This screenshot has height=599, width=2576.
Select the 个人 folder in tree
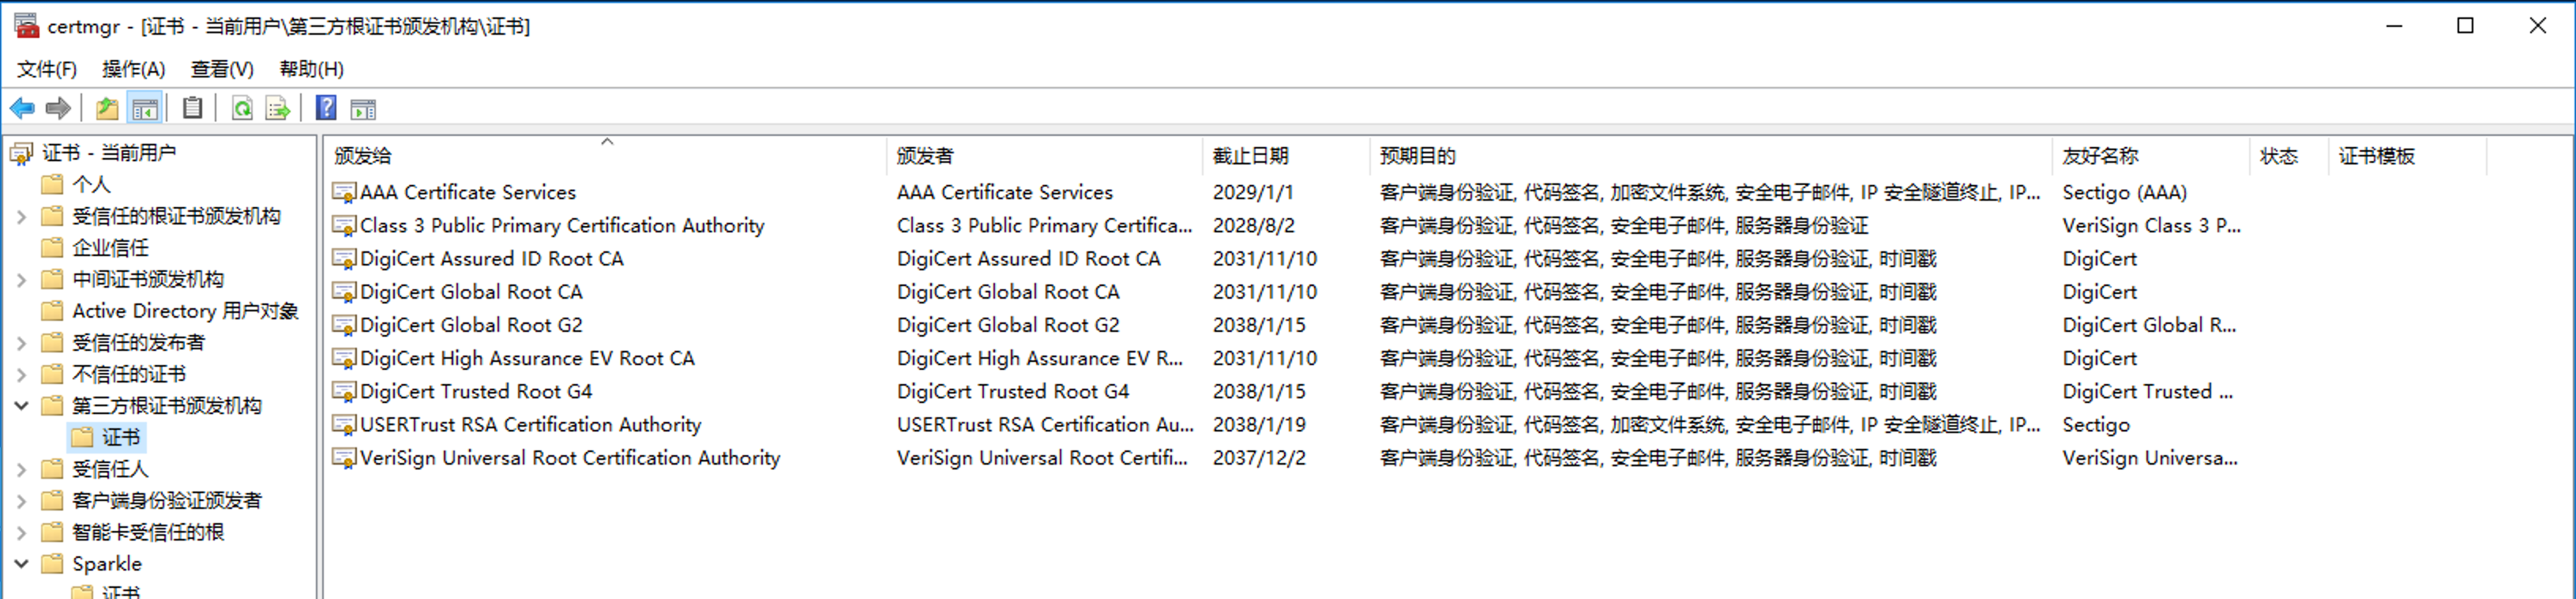point(91,185)
